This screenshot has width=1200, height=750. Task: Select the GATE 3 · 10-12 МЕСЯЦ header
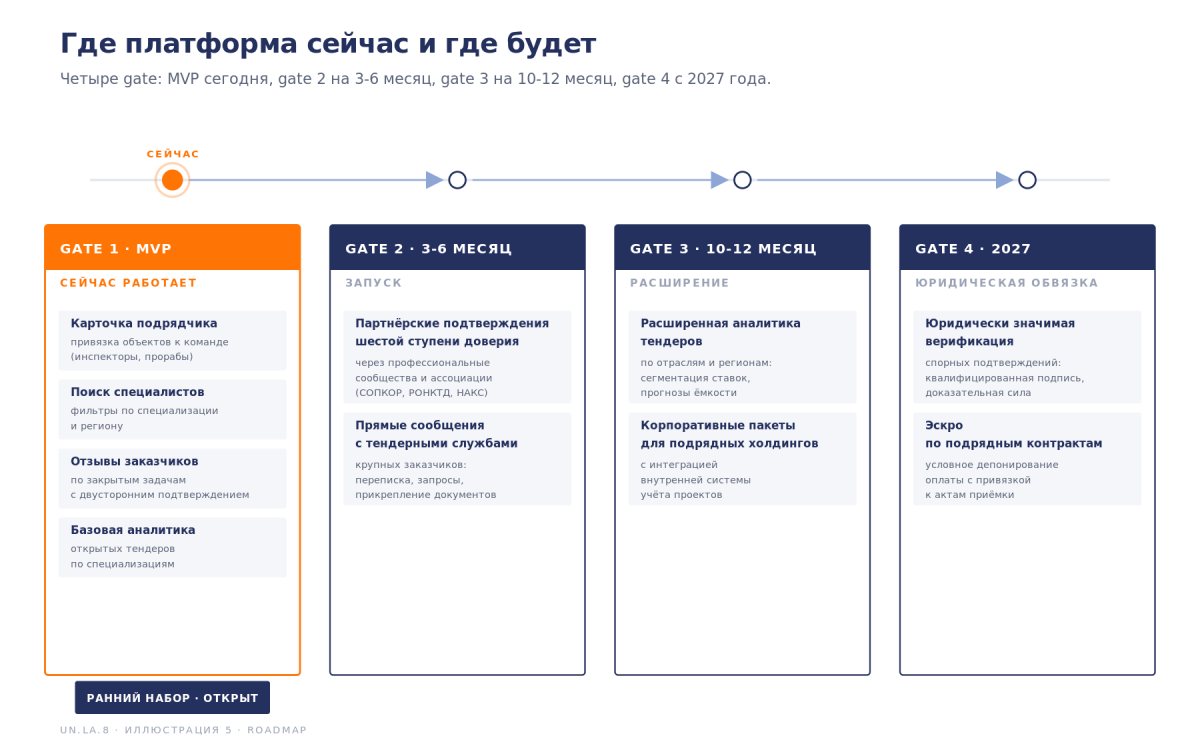[742, 248]
